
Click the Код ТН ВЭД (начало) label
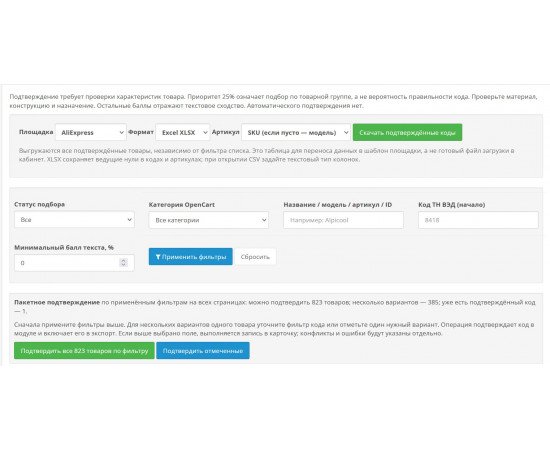[451, 204]
